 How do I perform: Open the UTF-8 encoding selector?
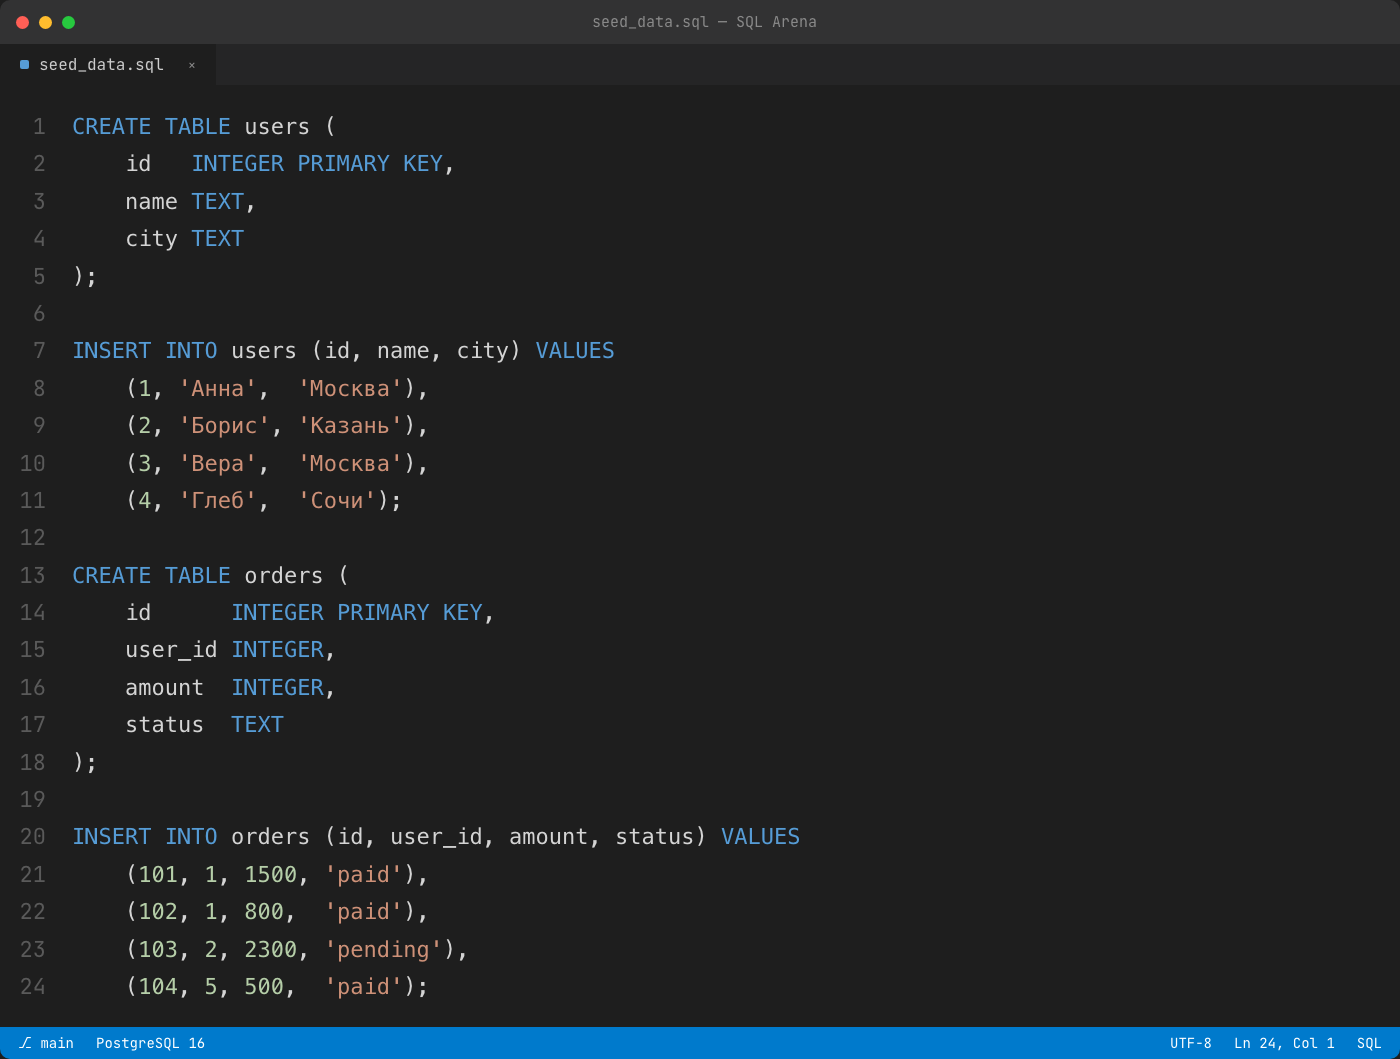point(1191,1043)
